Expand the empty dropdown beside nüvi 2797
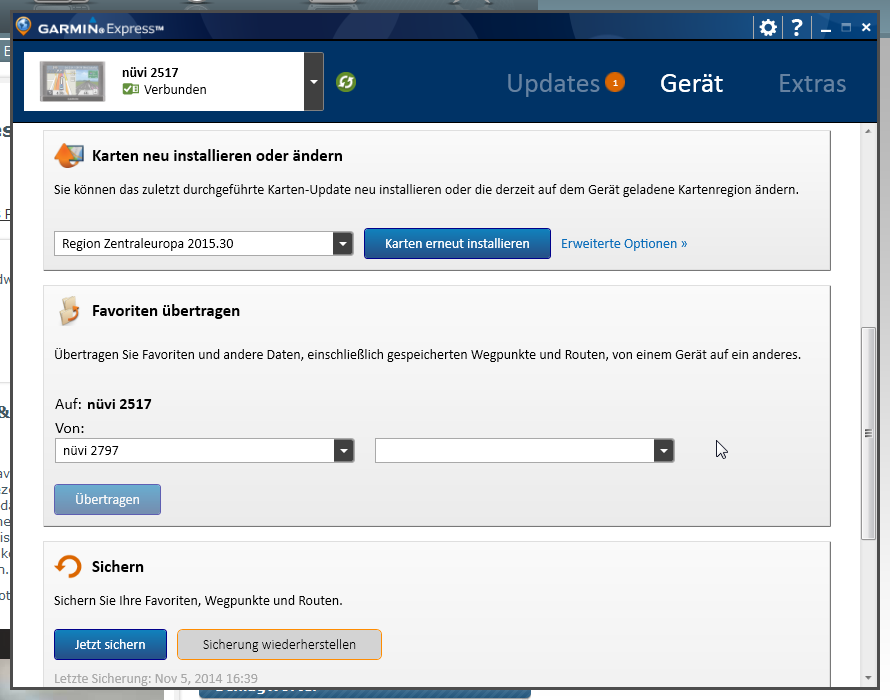This screenshot has height=700, width=890. tap(664, 451)
